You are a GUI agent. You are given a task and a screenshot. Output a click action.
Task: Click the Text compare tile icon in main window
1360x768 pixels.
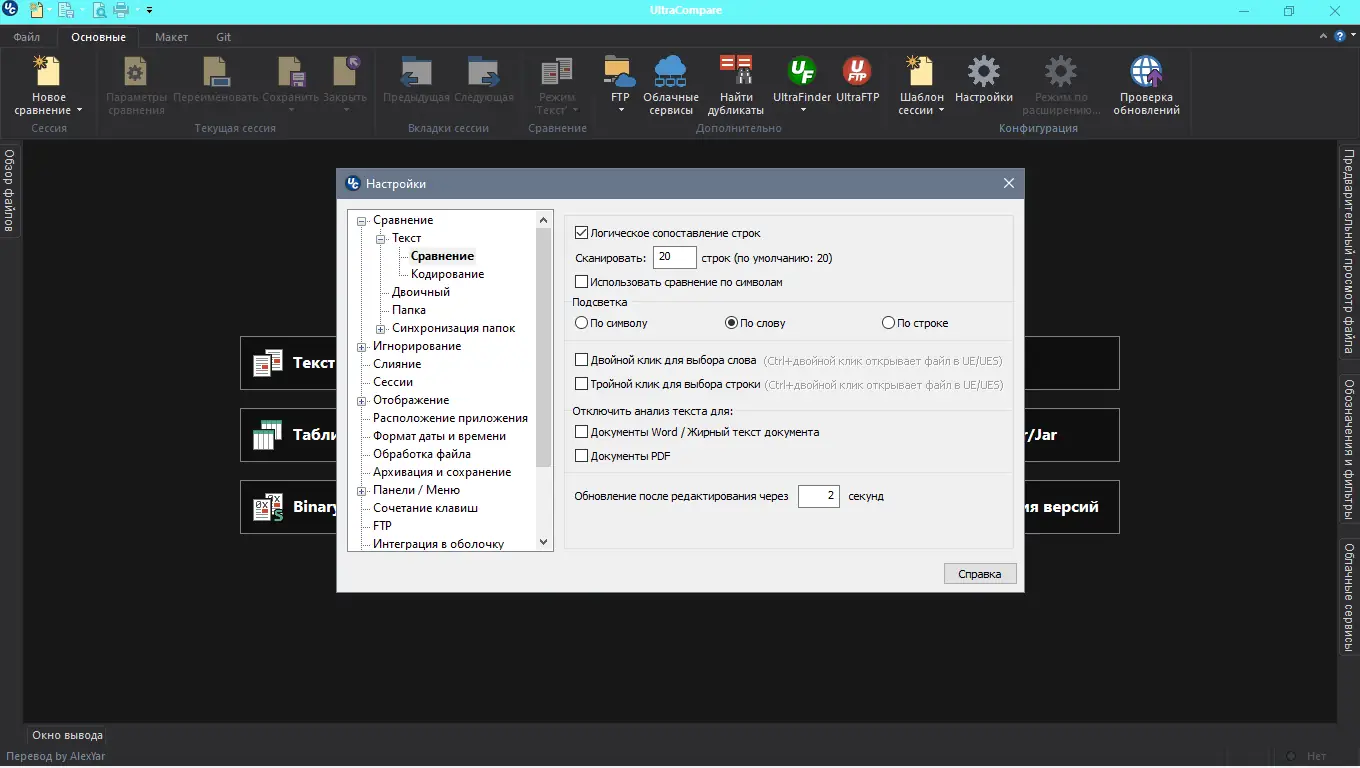click(x=268, y=363)
